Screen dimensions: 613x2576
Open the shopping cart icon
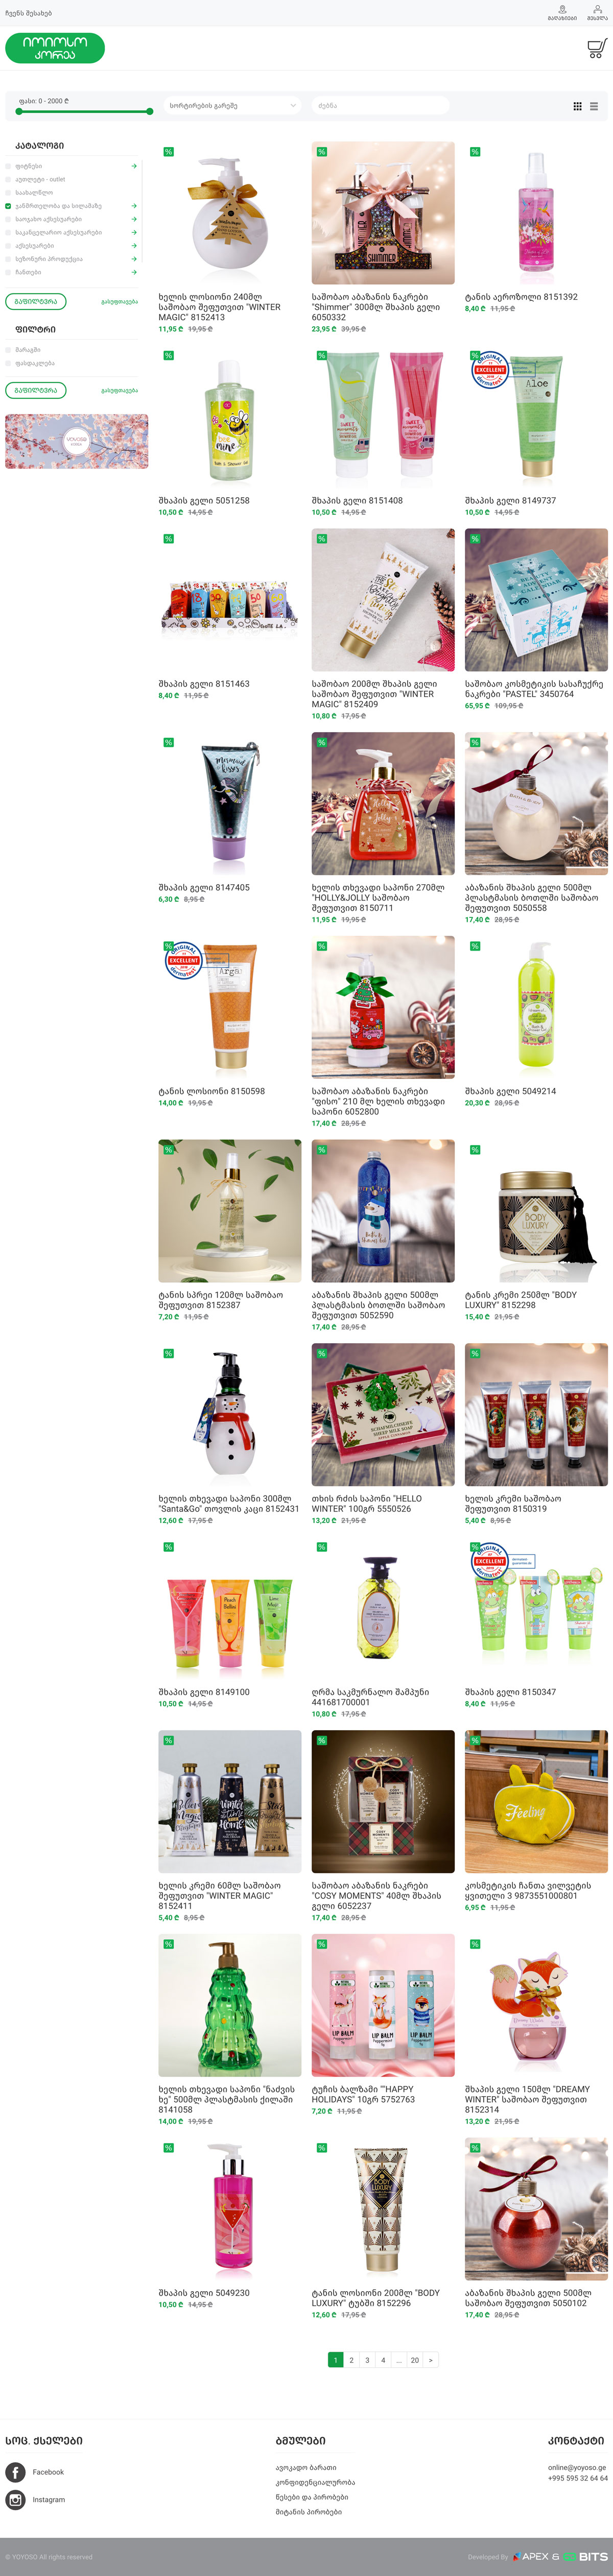coord(597,48)
